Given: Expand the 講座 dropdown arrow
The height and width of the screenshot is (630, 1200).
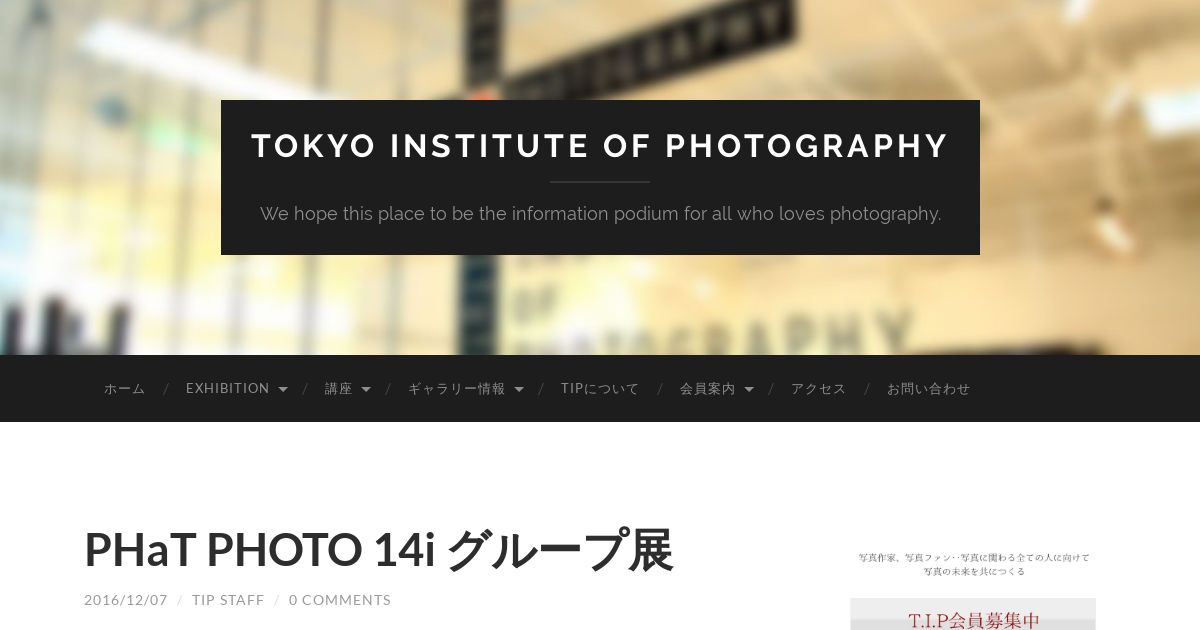Looking at the screenshot, I should (366, 390).
